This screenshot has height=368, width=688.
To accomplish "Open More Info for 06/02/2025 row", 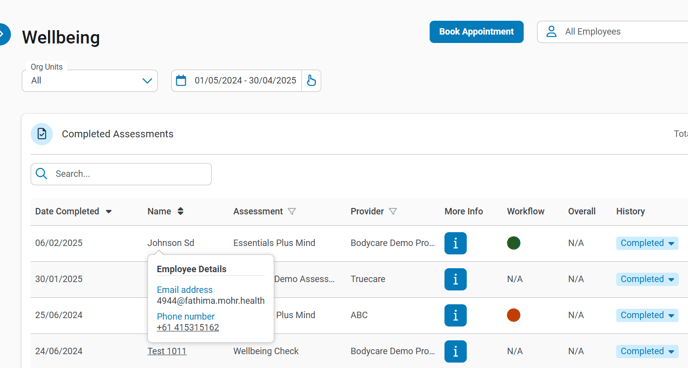I will click(455, 243).
